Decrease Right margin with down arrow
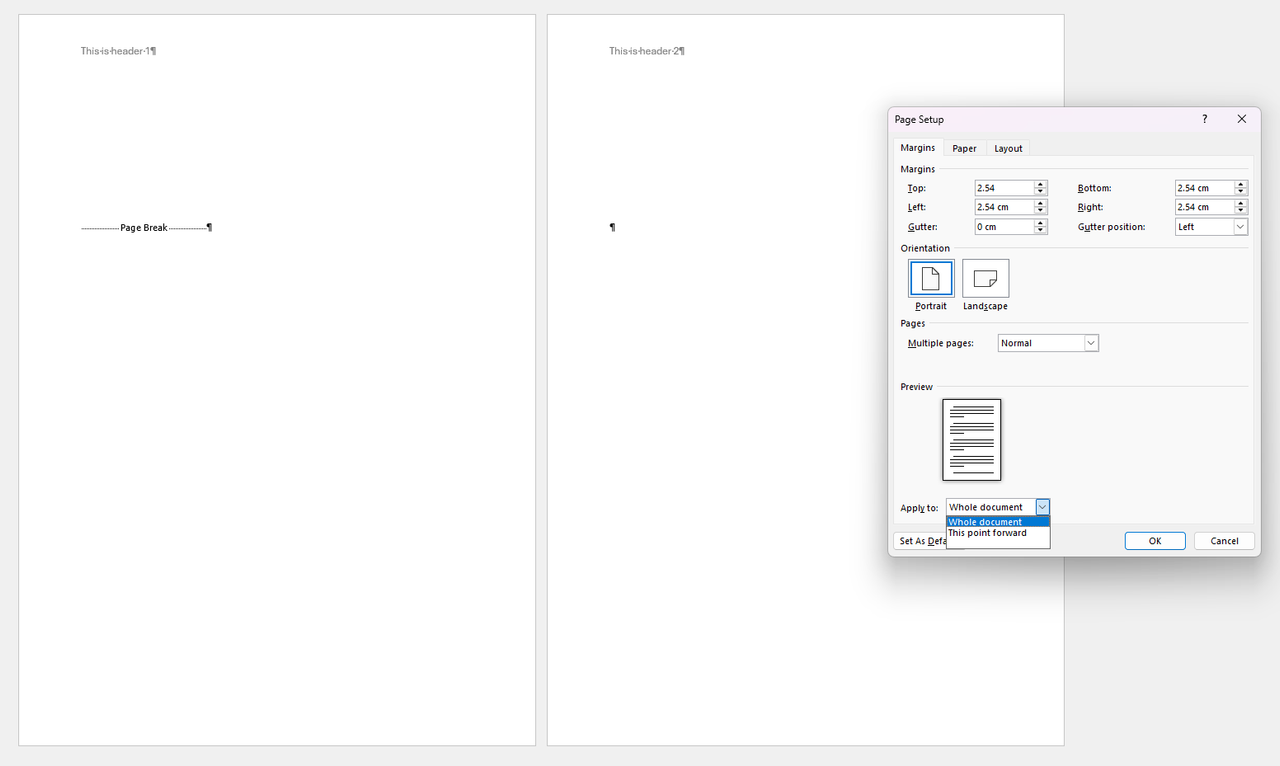The image size is (1280, 766). coord(1241,211)
